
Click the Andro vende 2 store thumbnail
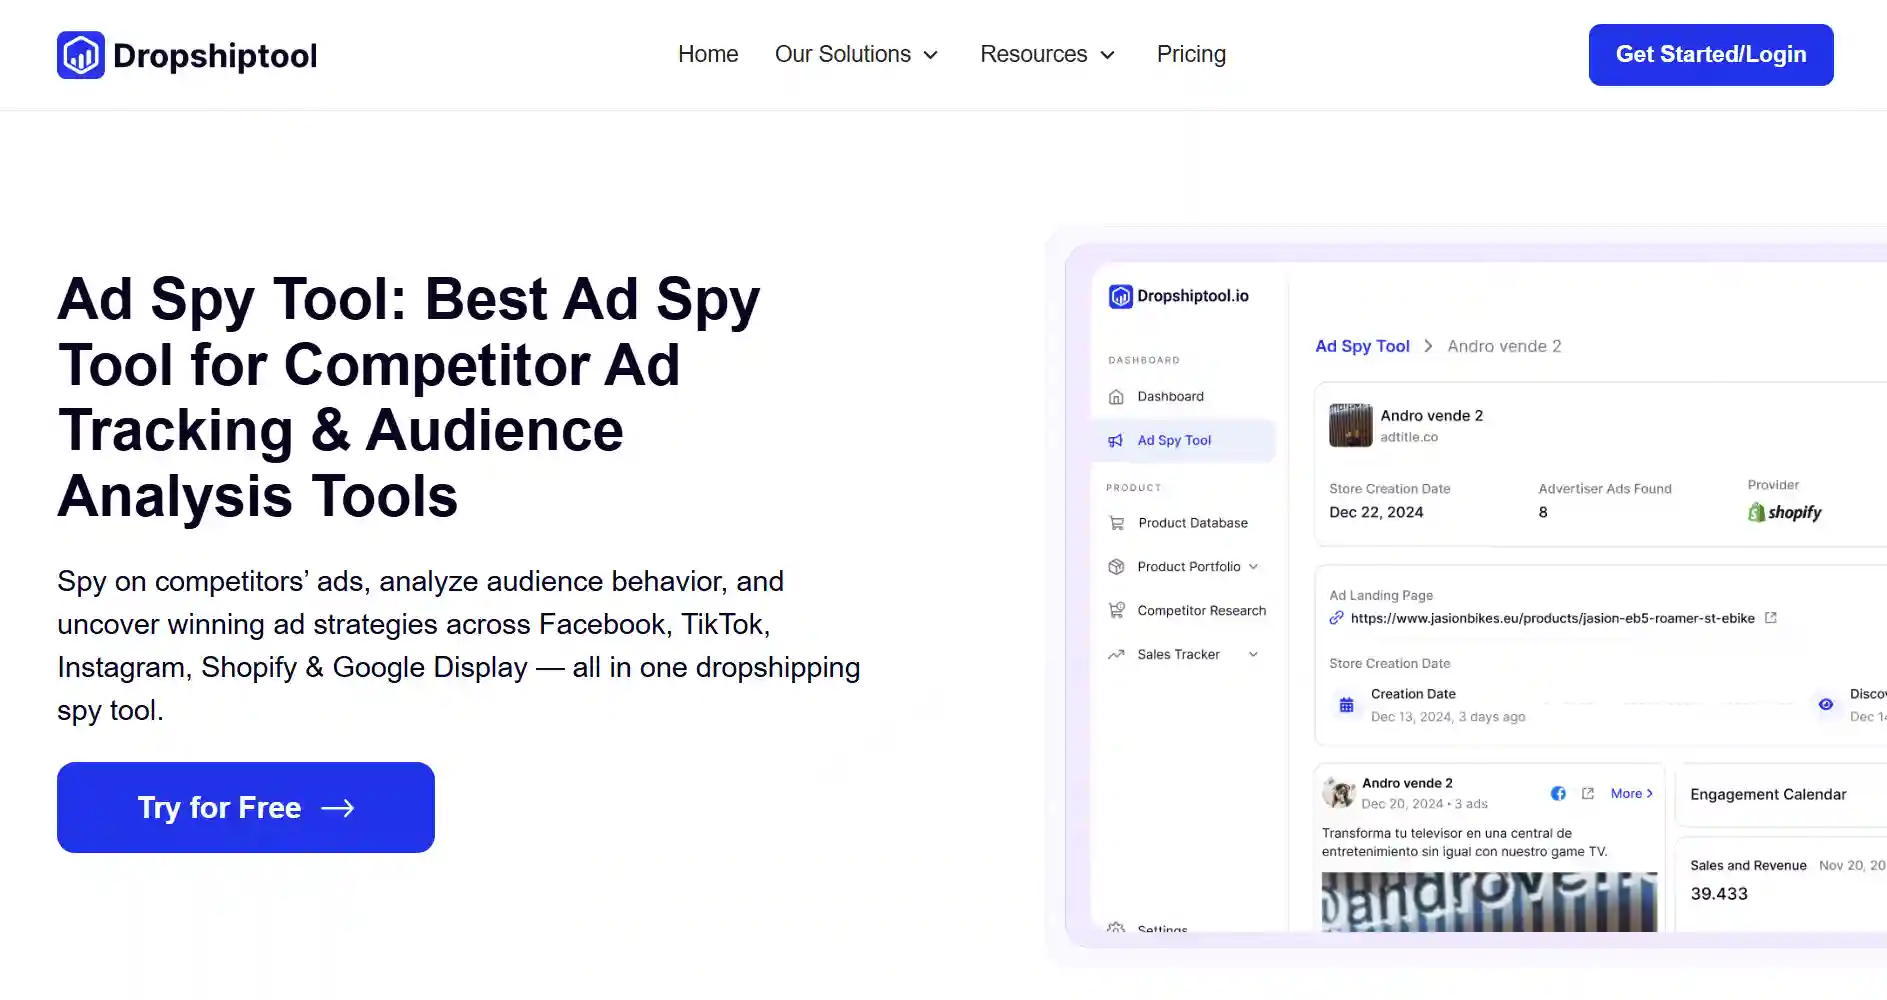pos(1350,425)
